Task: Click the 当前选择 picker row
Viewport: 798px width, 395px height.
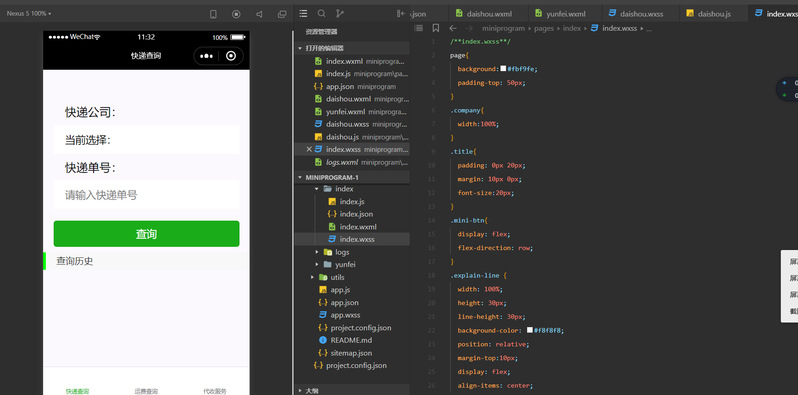Action: pyautogui.click(x=147, y=140)
